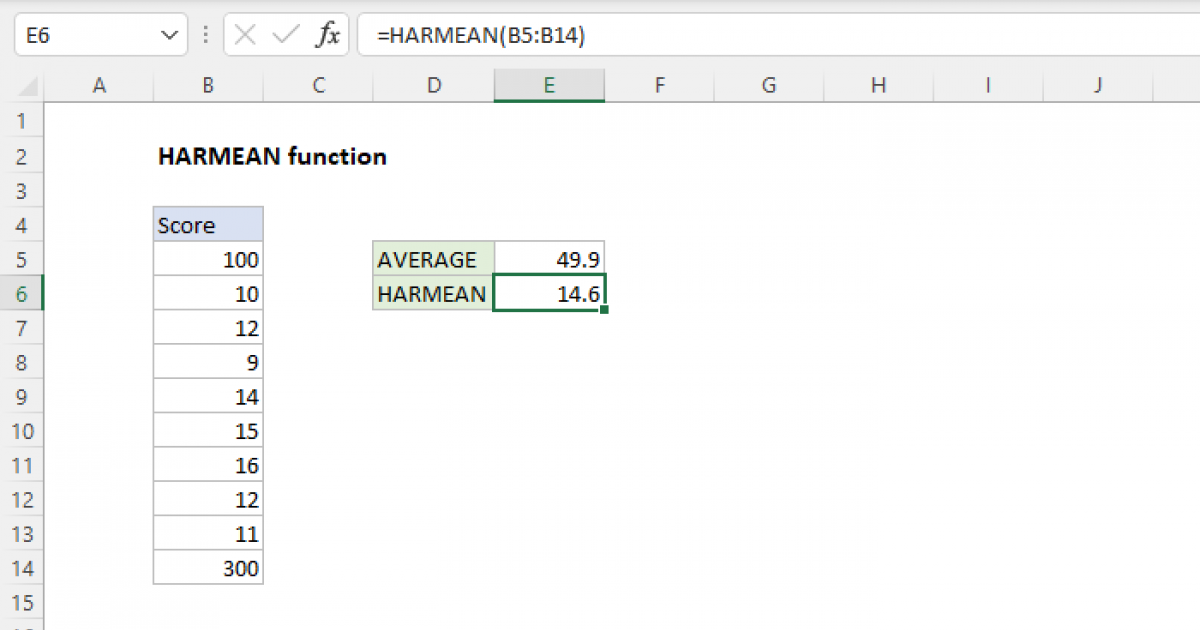Image resolution: width=1200 pixels, height=630 pixels.
Task: Select the cell containing AVERAGE label
Action: click(x=426, y=259)
